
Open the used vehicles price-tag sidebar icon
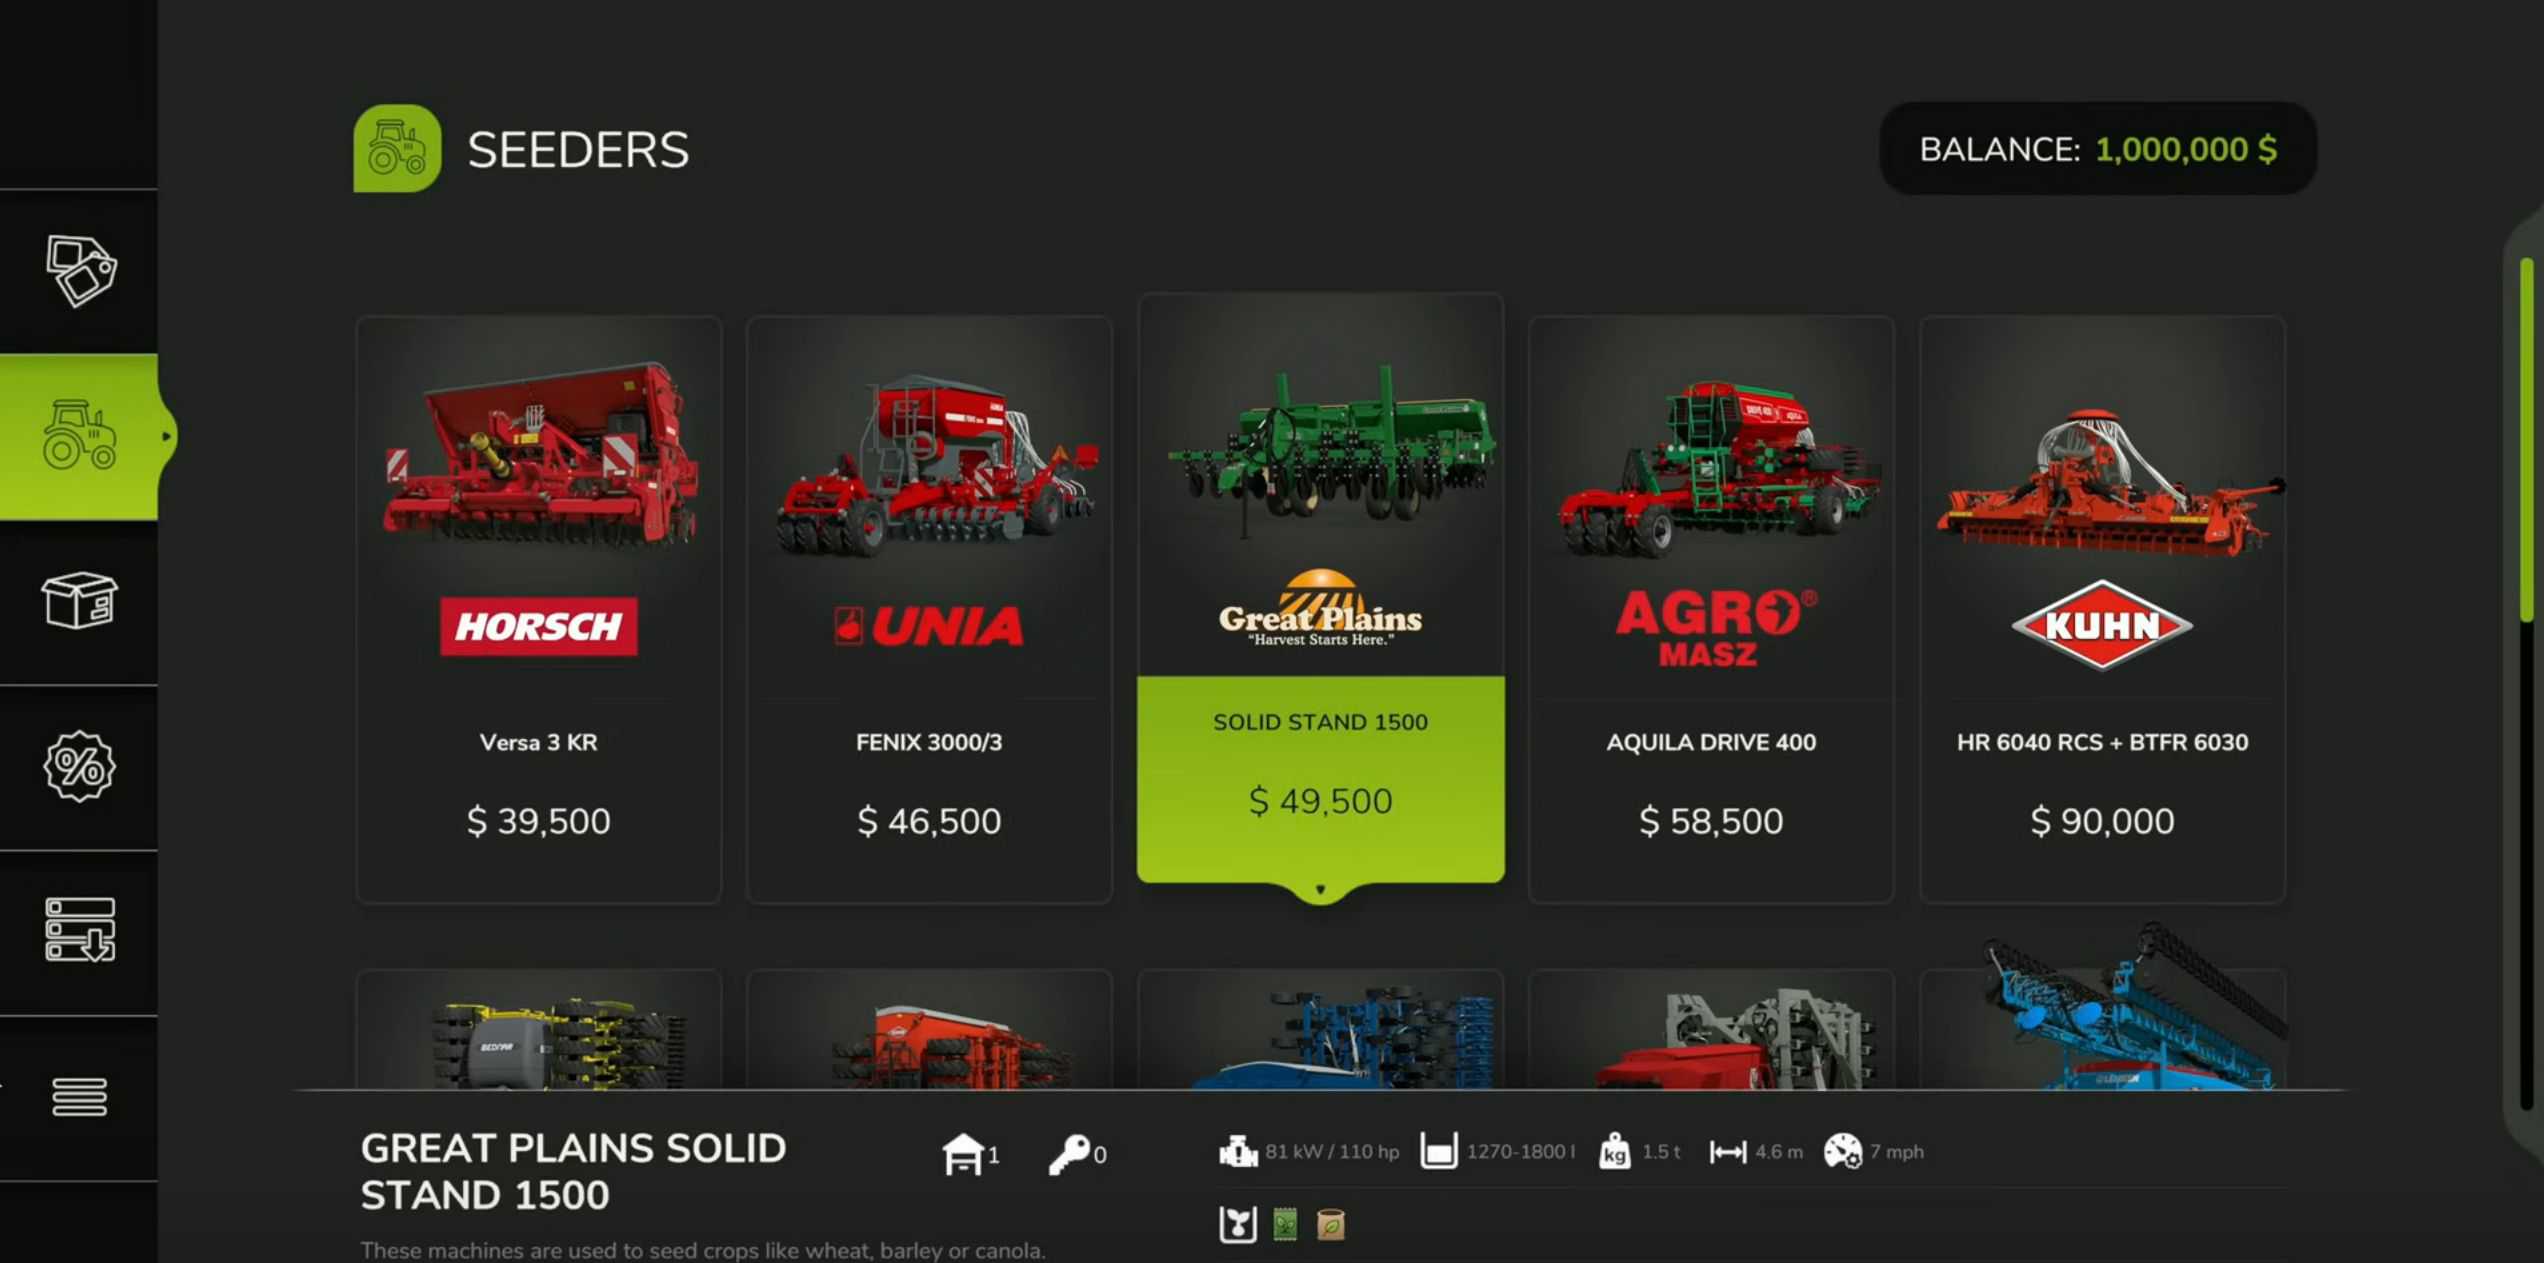tap(80, 270)
